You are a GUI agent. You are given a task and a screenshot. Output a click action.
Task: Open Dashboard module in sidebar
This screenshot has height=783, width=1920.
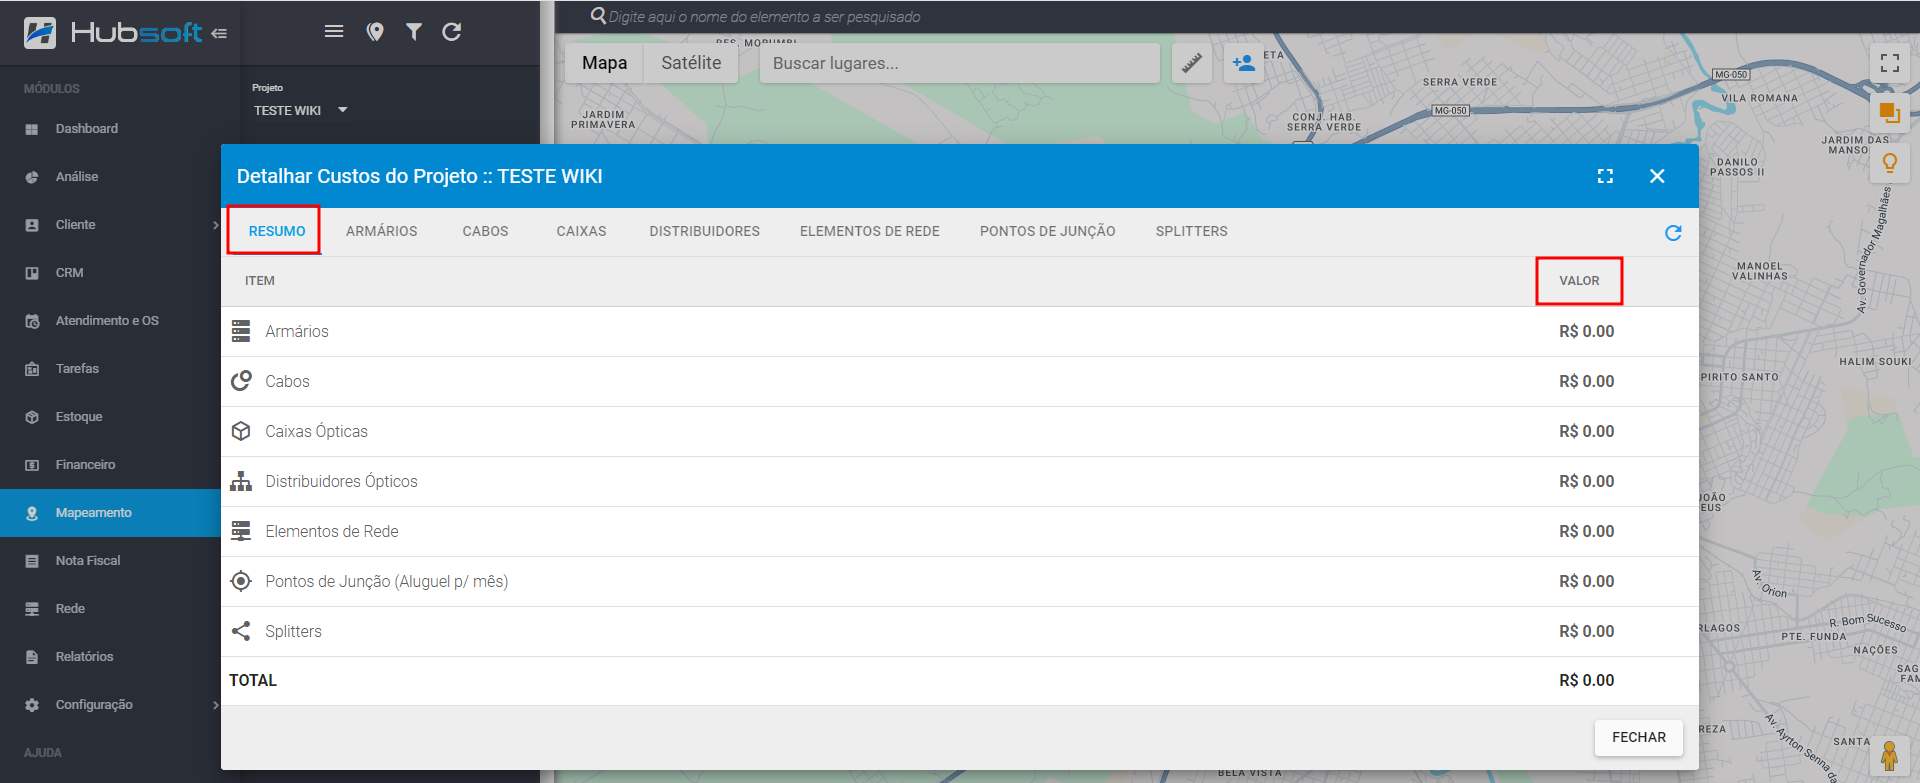(110, 129)
